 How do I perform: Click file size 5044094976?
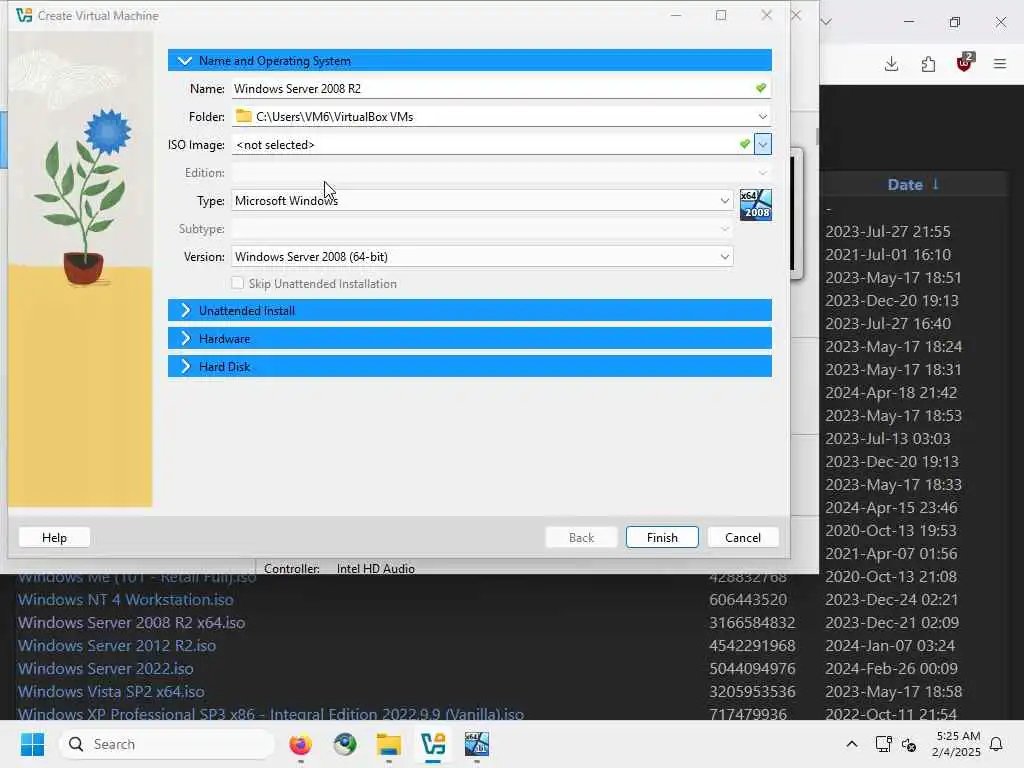[x=752, y=669]
